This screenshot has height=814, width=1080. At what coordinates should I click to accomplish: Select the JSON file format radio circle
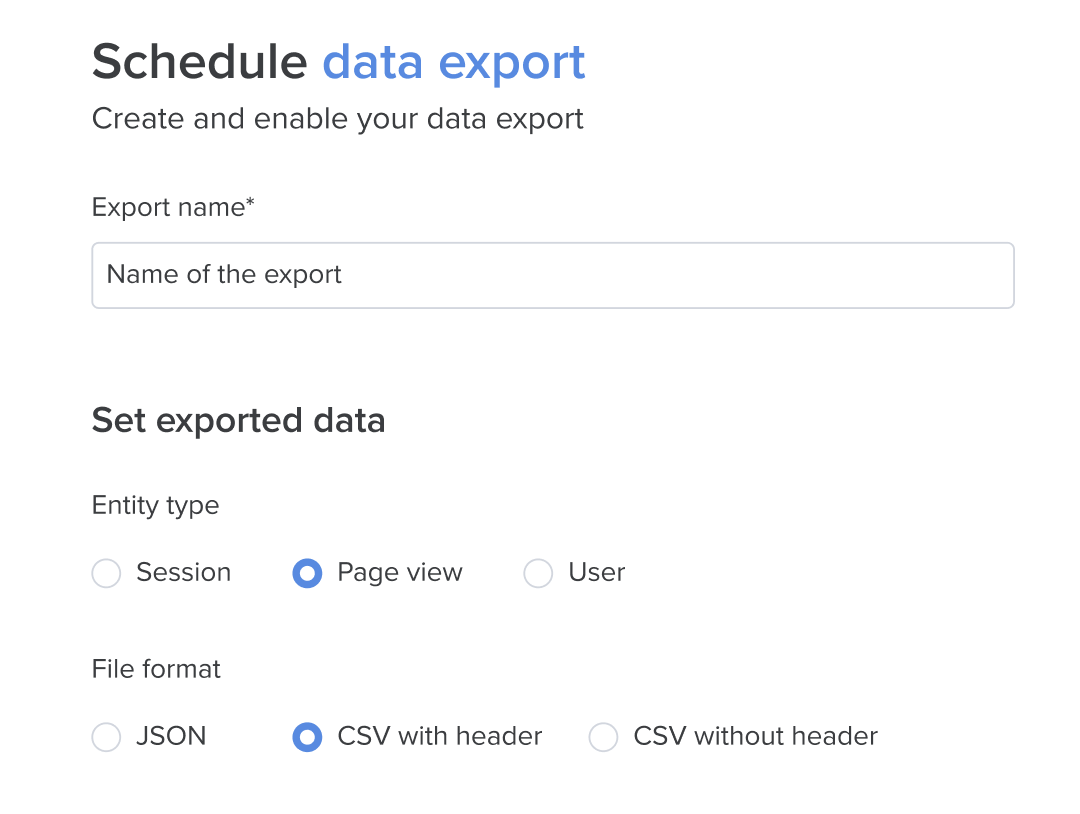[106, 737]
